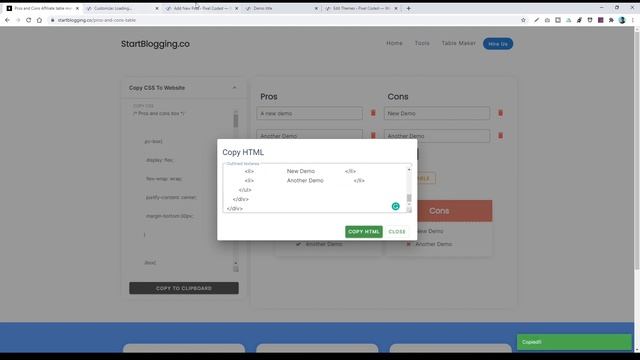Collapse the Copy CSS To Website panel

coord(234,88)
